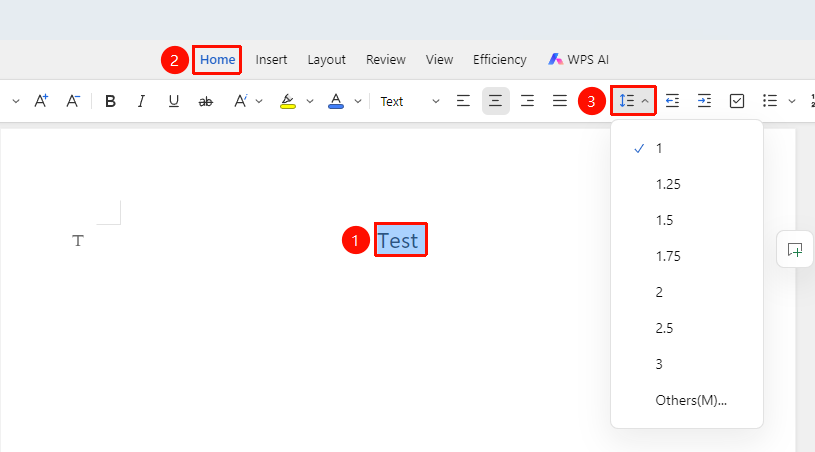Screen dimensions: 815x452
Task: Pick line spacing 1.75
Action: tap(687, 256)
